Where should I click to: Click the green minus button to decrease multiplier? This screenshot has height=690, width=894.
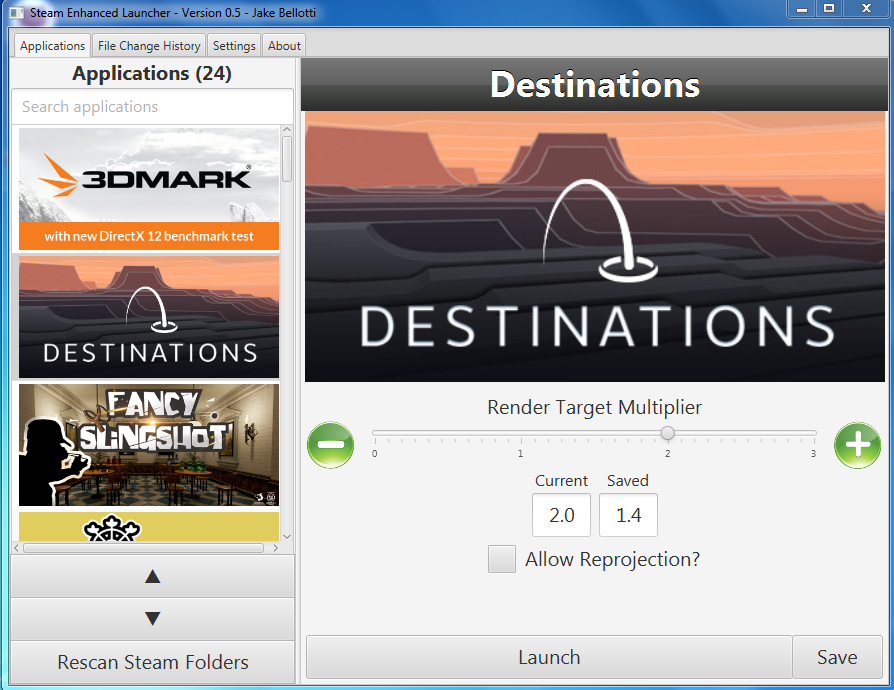coord(331,445)
